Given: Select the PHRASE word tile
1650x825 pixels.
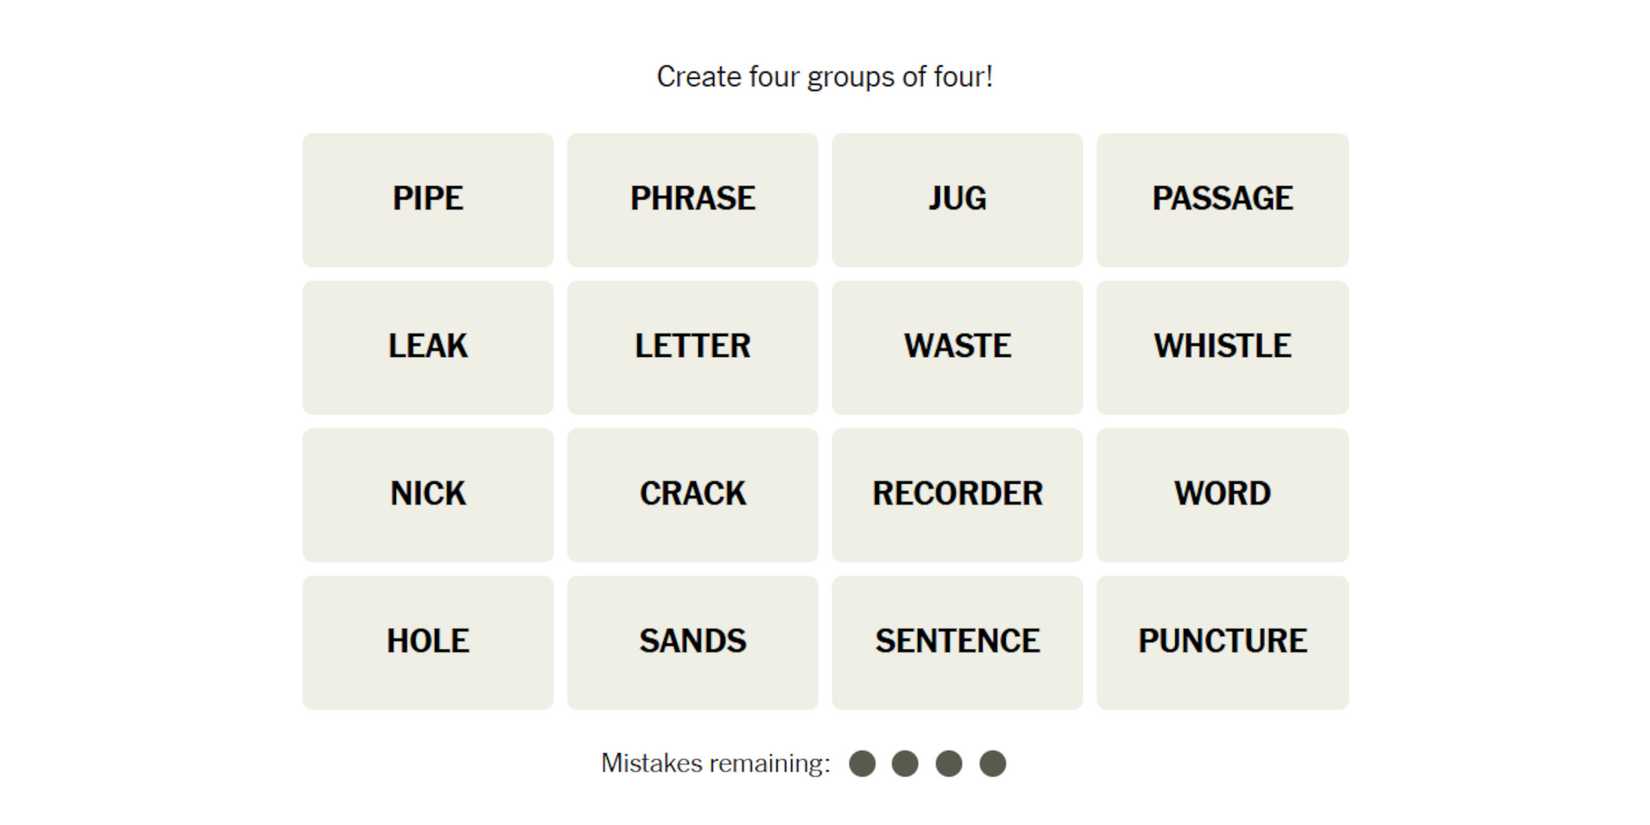Looking at the screenshot, I should click(692, 199).
